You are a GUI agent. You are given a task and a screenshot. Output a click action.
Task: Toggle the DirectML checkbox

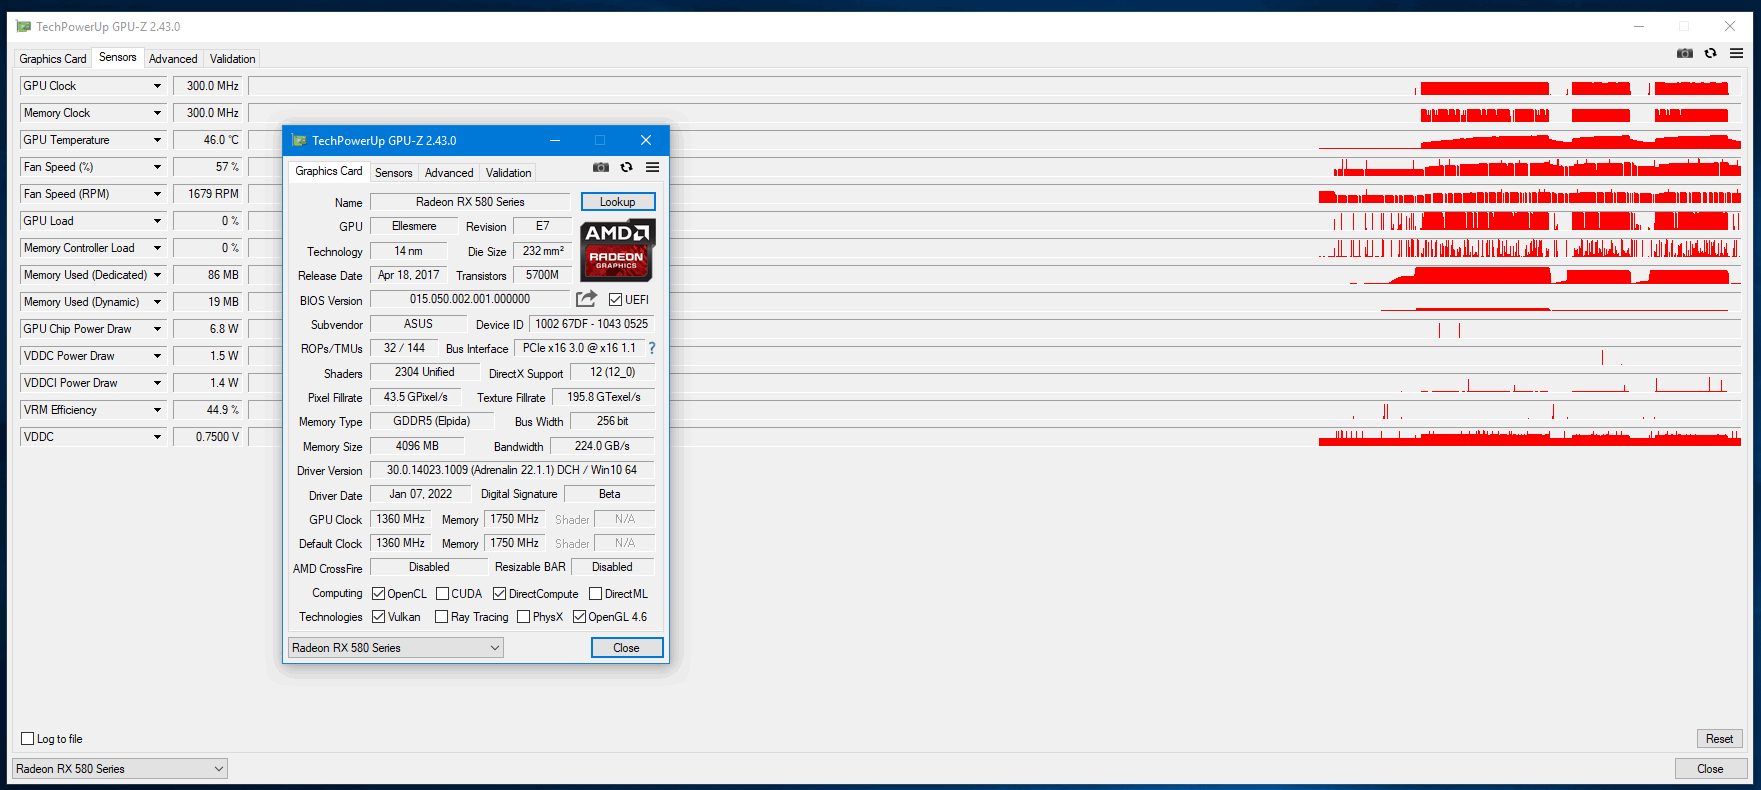click(x=595, y=593)
